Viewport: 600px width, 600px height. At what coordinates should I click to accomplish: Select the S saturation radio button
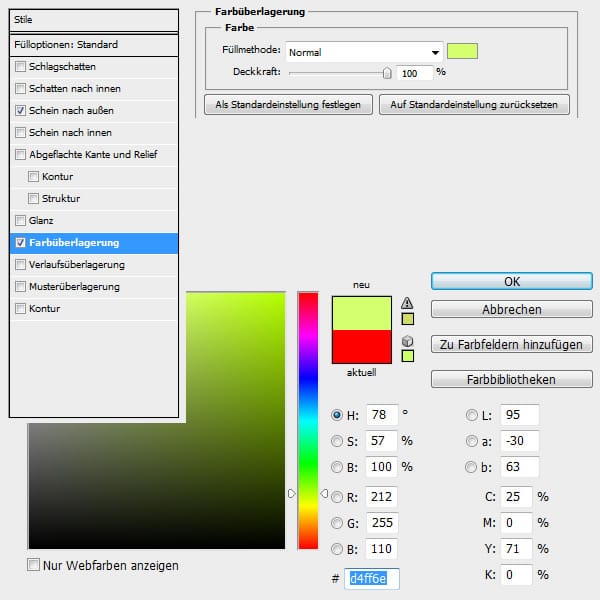point(337,441)
